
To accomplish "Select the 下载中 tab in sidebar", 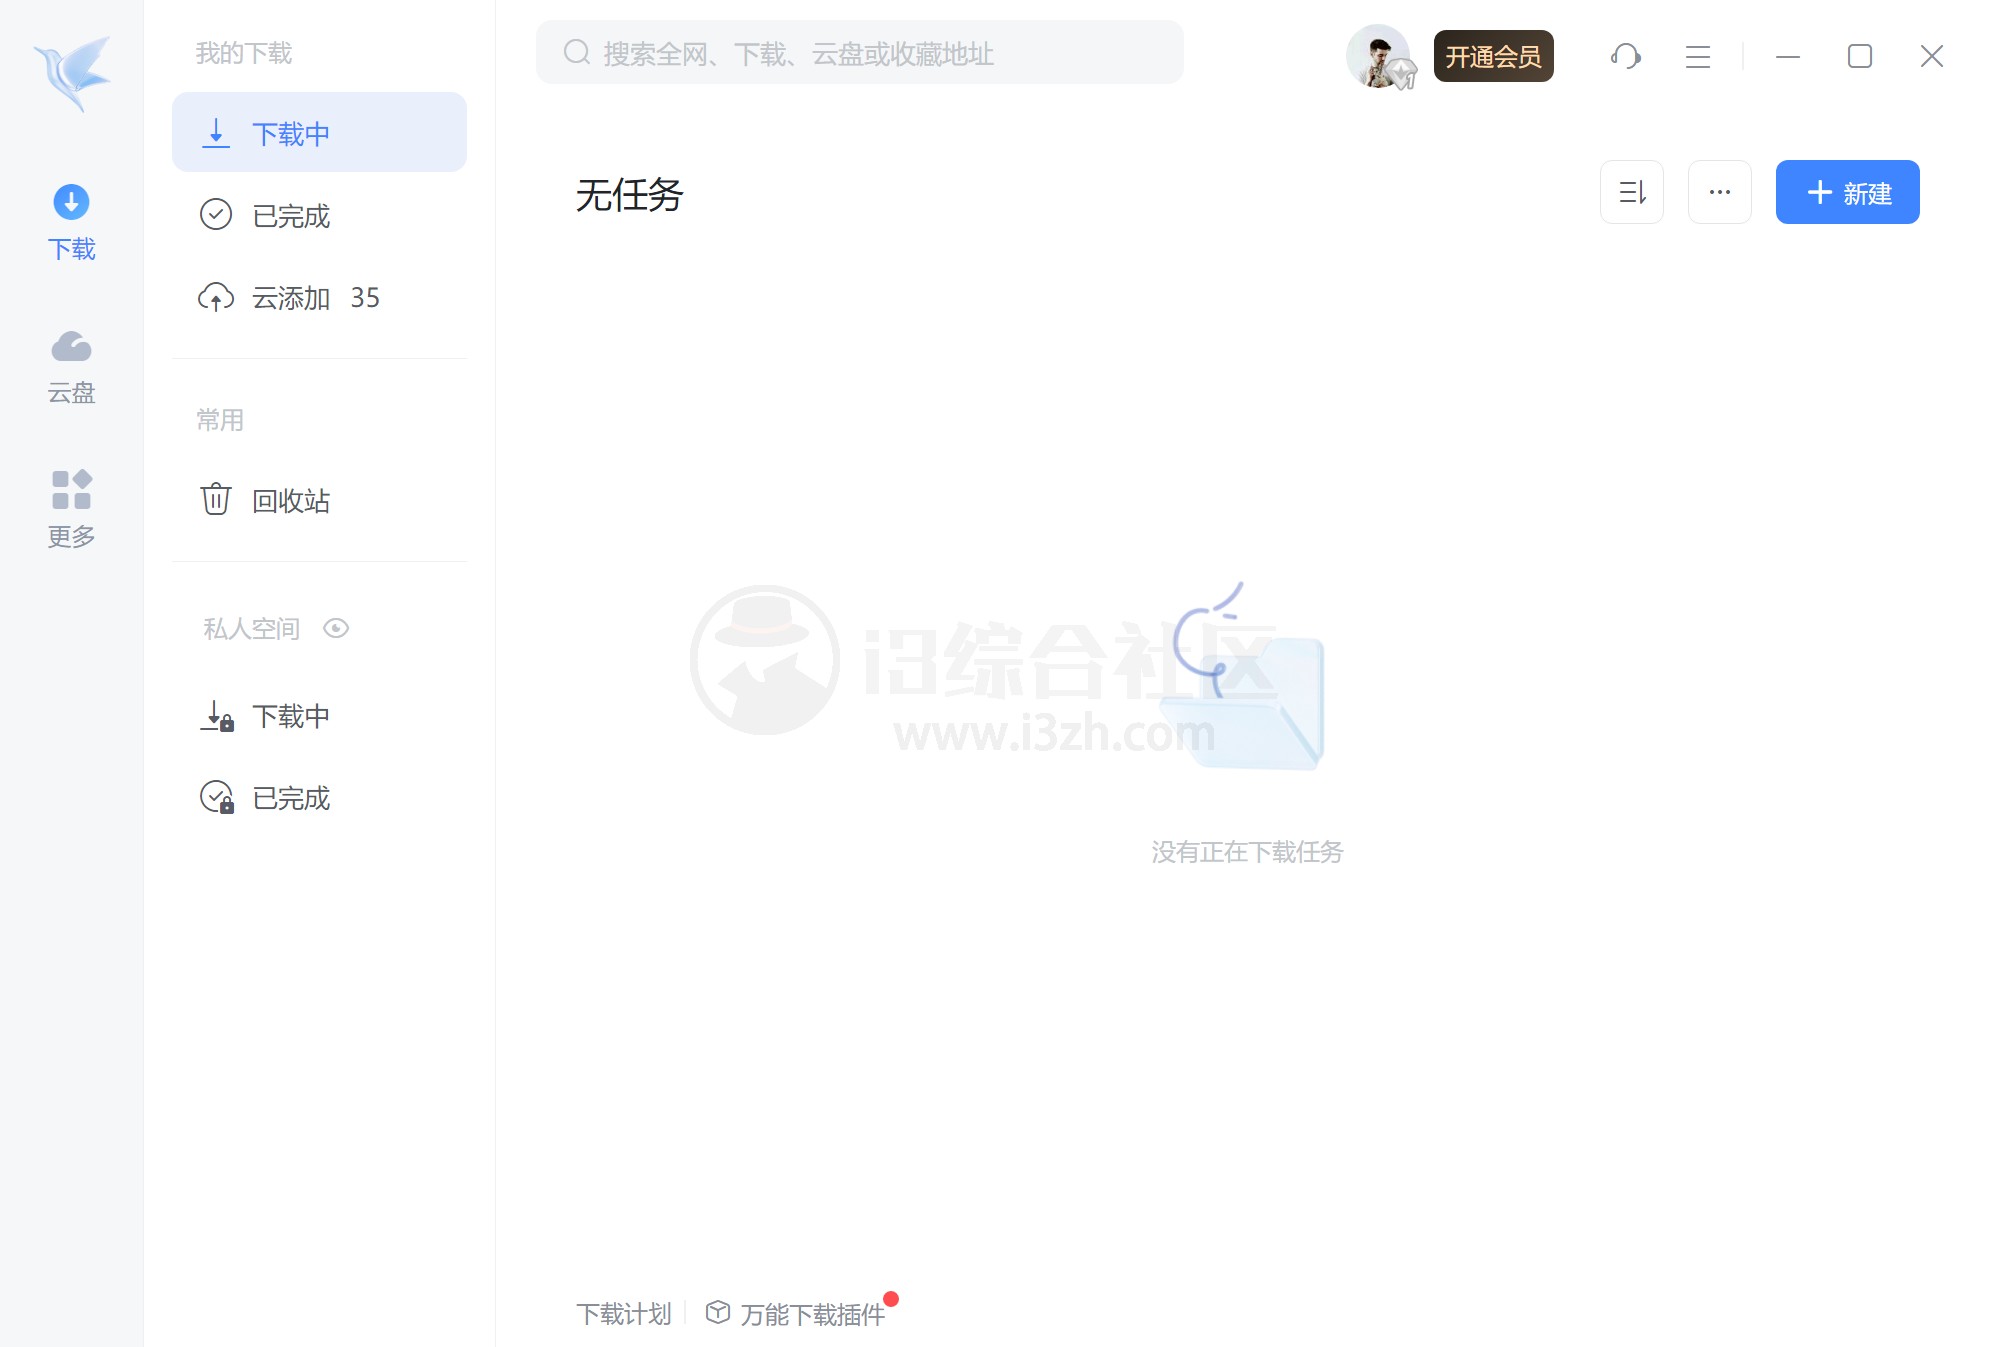I will coord(320,132).
